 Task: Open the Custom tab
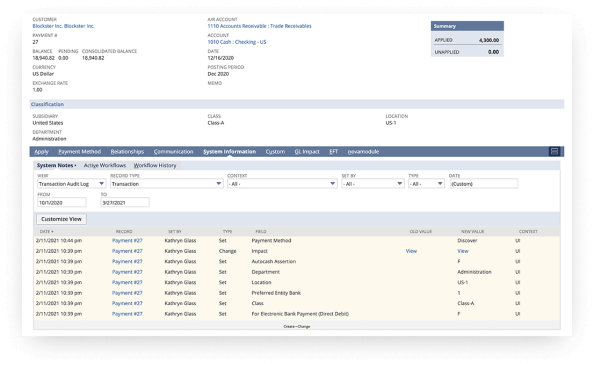click(x=275, y=151)
